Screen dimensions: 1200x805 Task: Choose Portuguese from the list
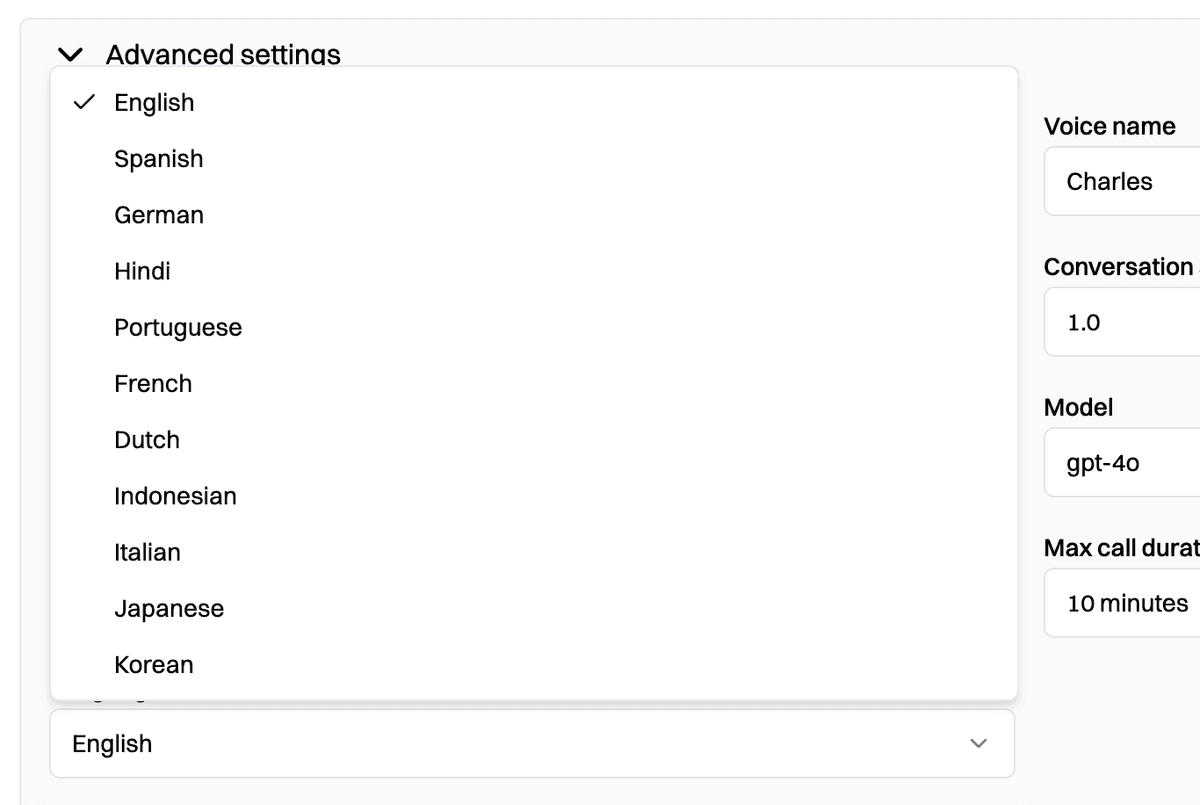178,328
